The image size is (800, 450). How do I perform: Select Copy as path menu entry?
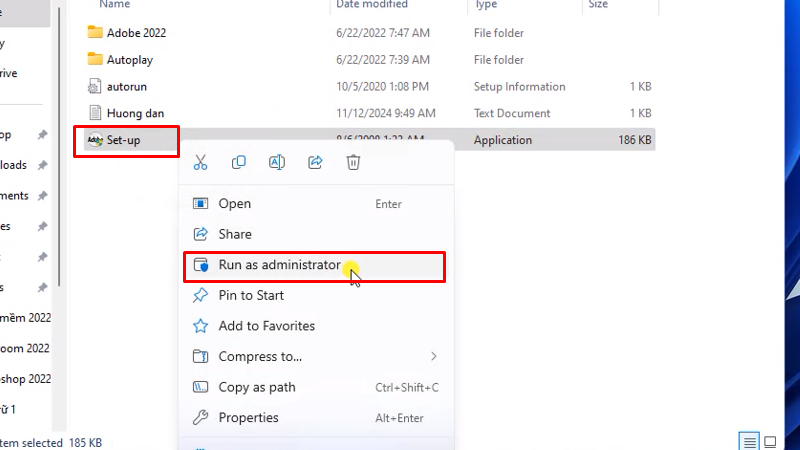tap(256, 387)
